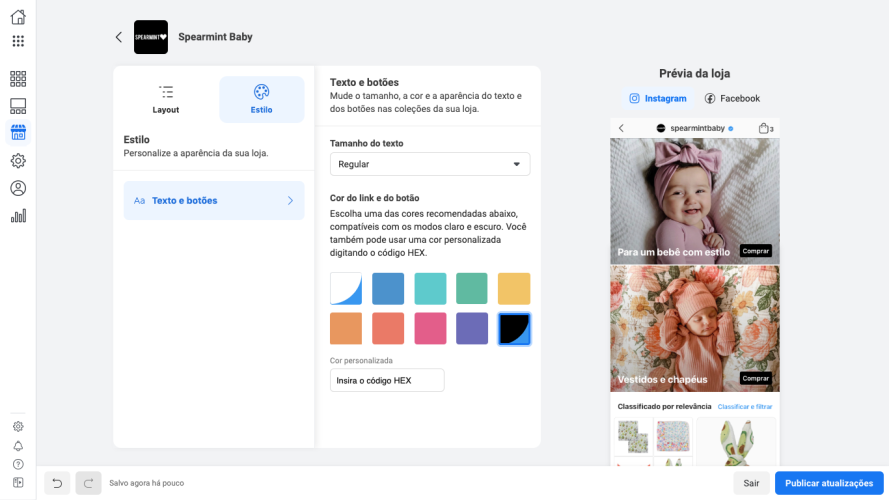Open the Tamanho do texto dropdown

point(430,164)
